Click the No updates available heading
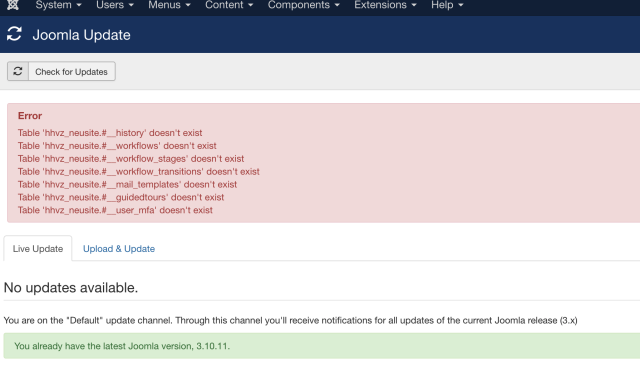 71,288
